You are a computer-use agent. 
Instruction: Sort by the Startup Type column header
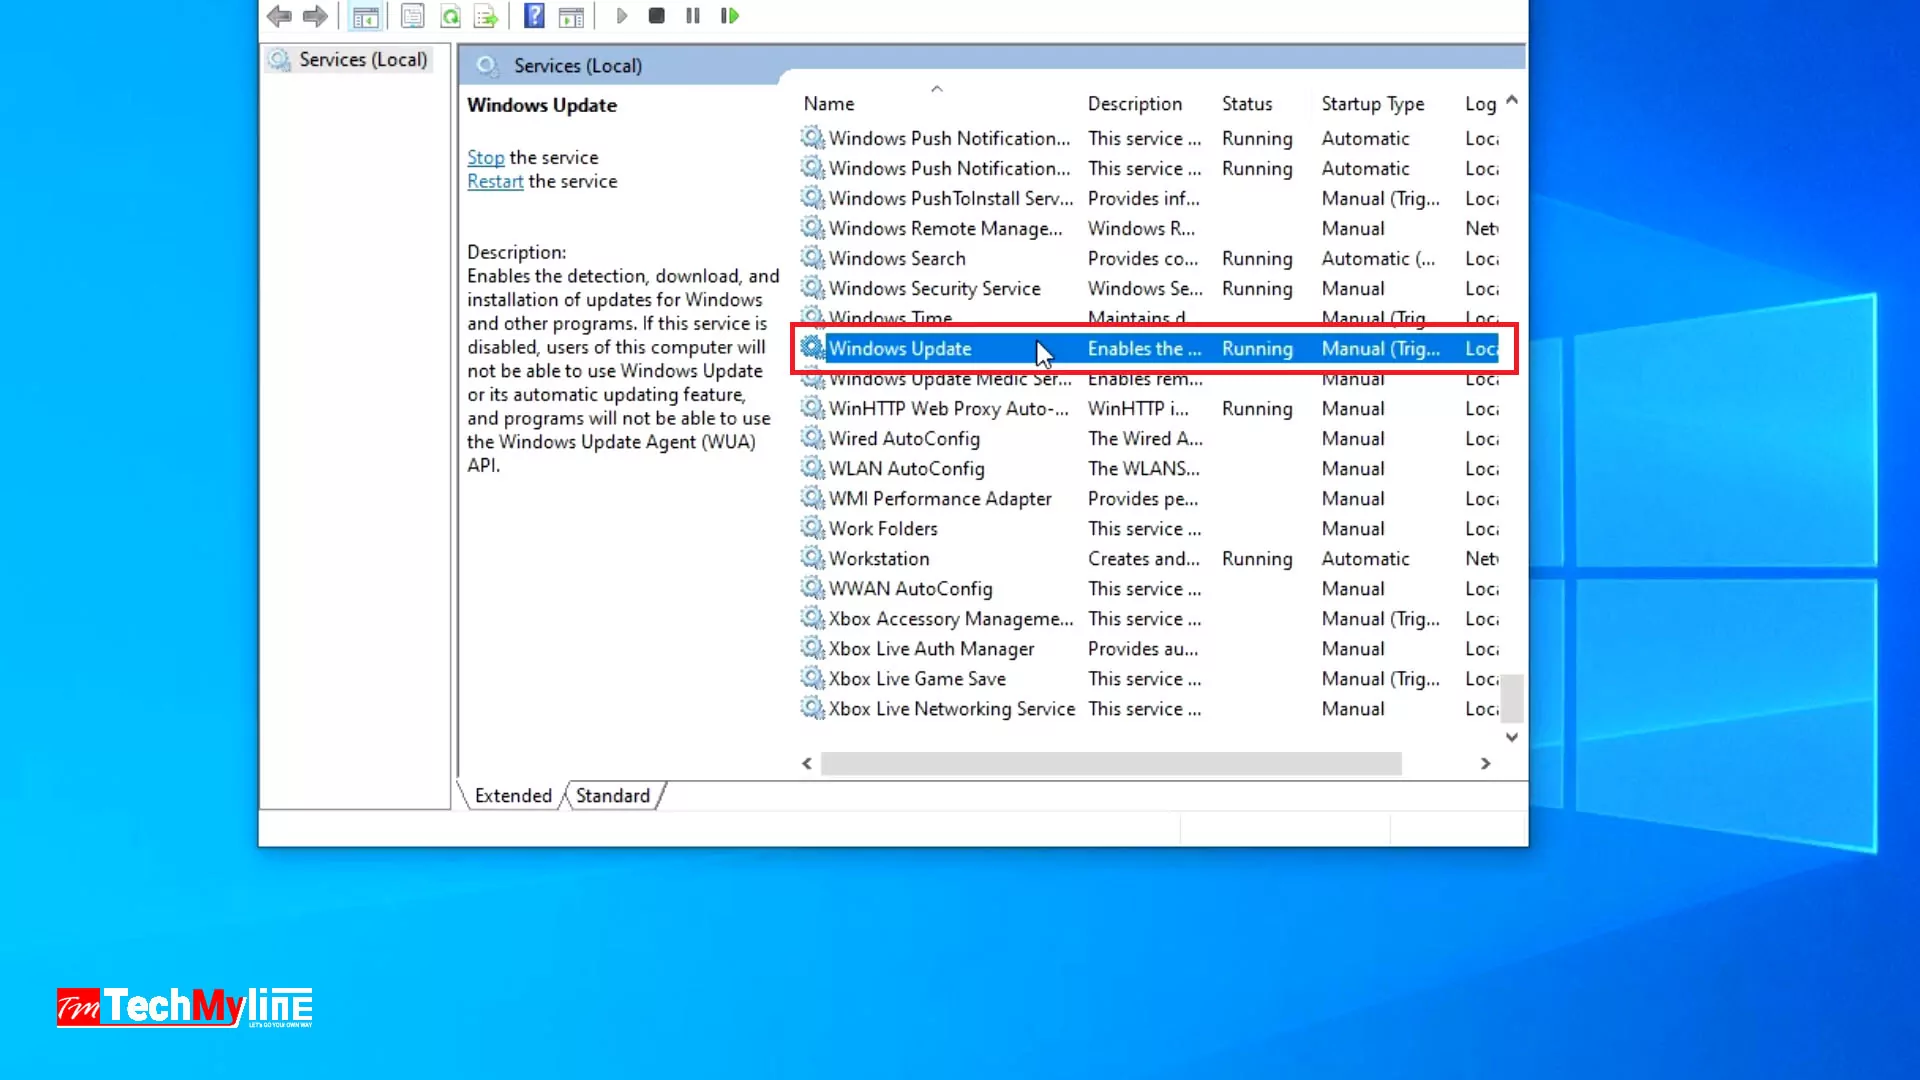[1372, 104]
